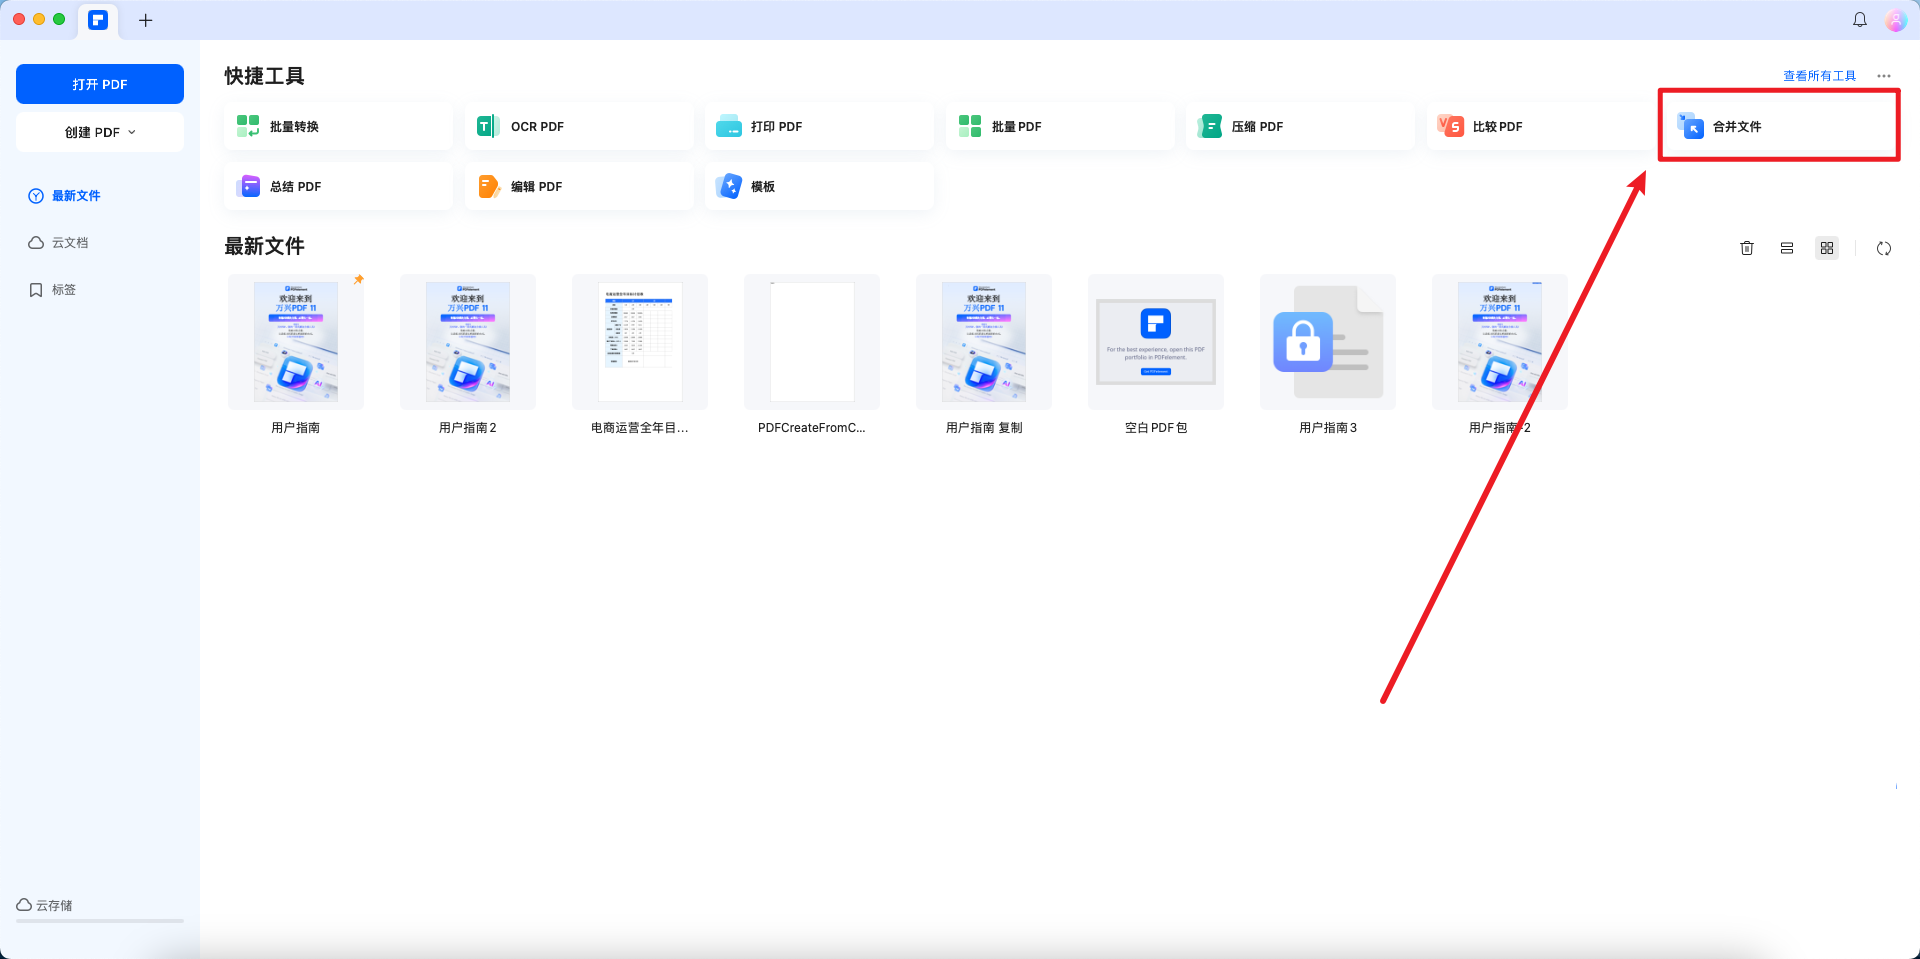
Task: Switch to the 标签 section
Action: 64,289
